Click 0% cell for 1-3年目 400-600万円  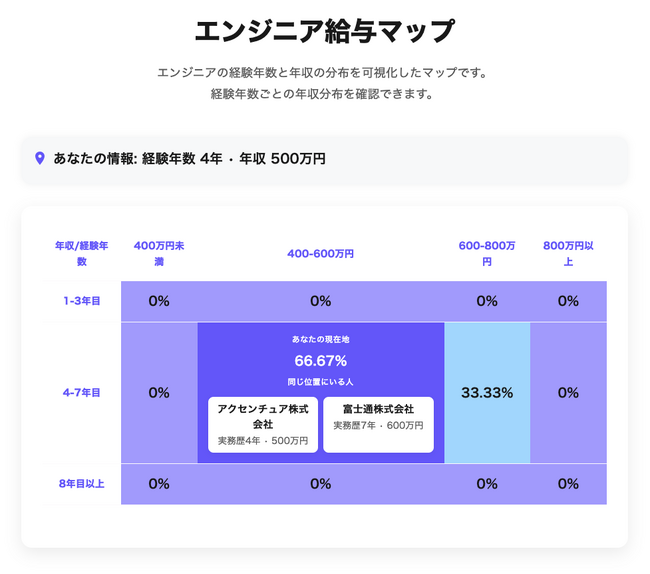320,301
